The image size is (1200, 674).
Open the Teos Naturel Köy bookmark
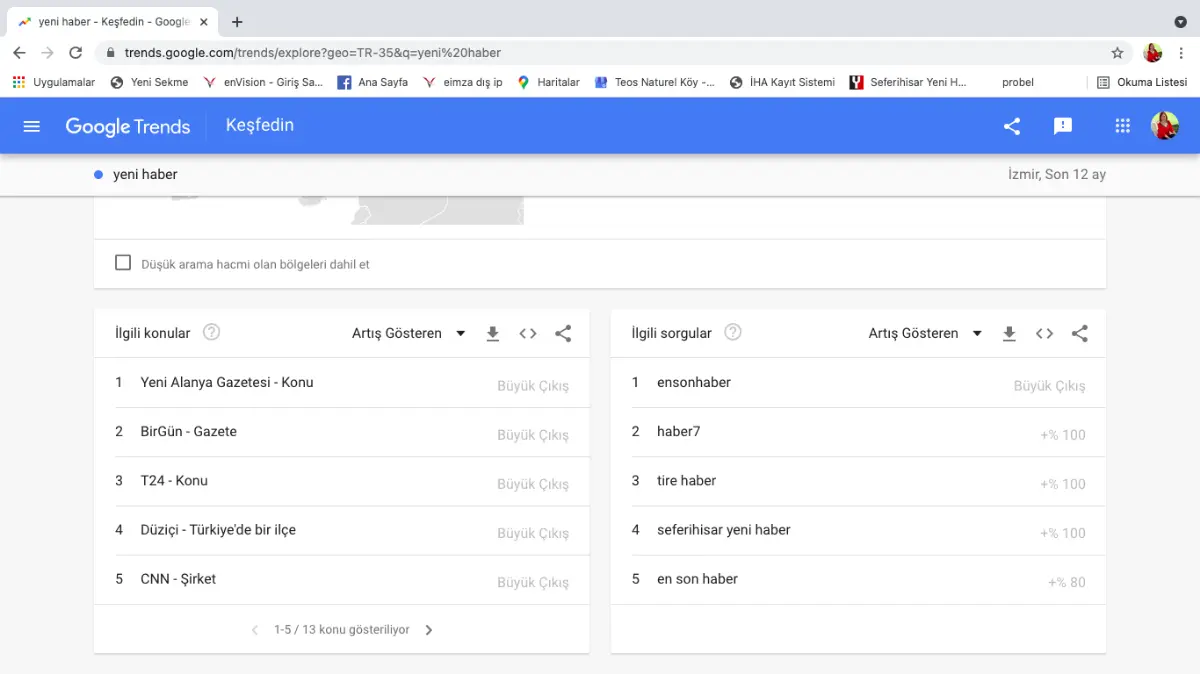(x=654, y=82)
